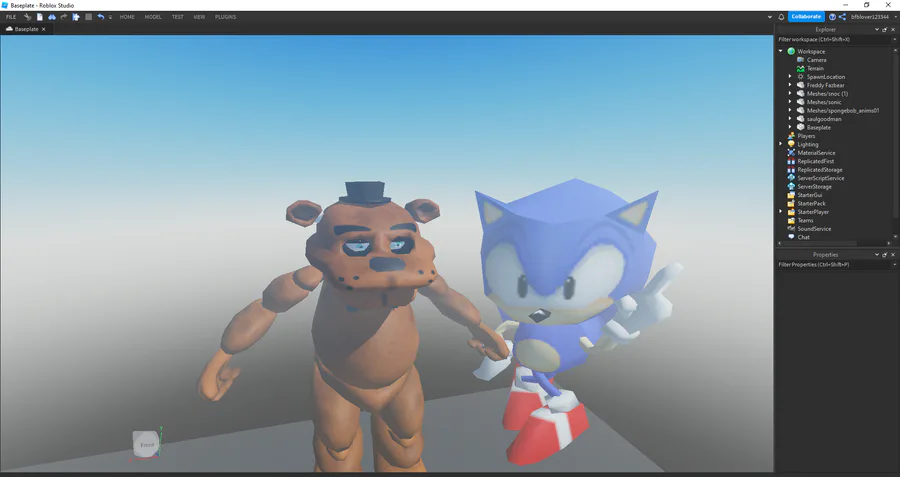The width and height of the screenshot is (900, 477).
Task: Click the SoundService icon
Action: (x=791, y=228)
